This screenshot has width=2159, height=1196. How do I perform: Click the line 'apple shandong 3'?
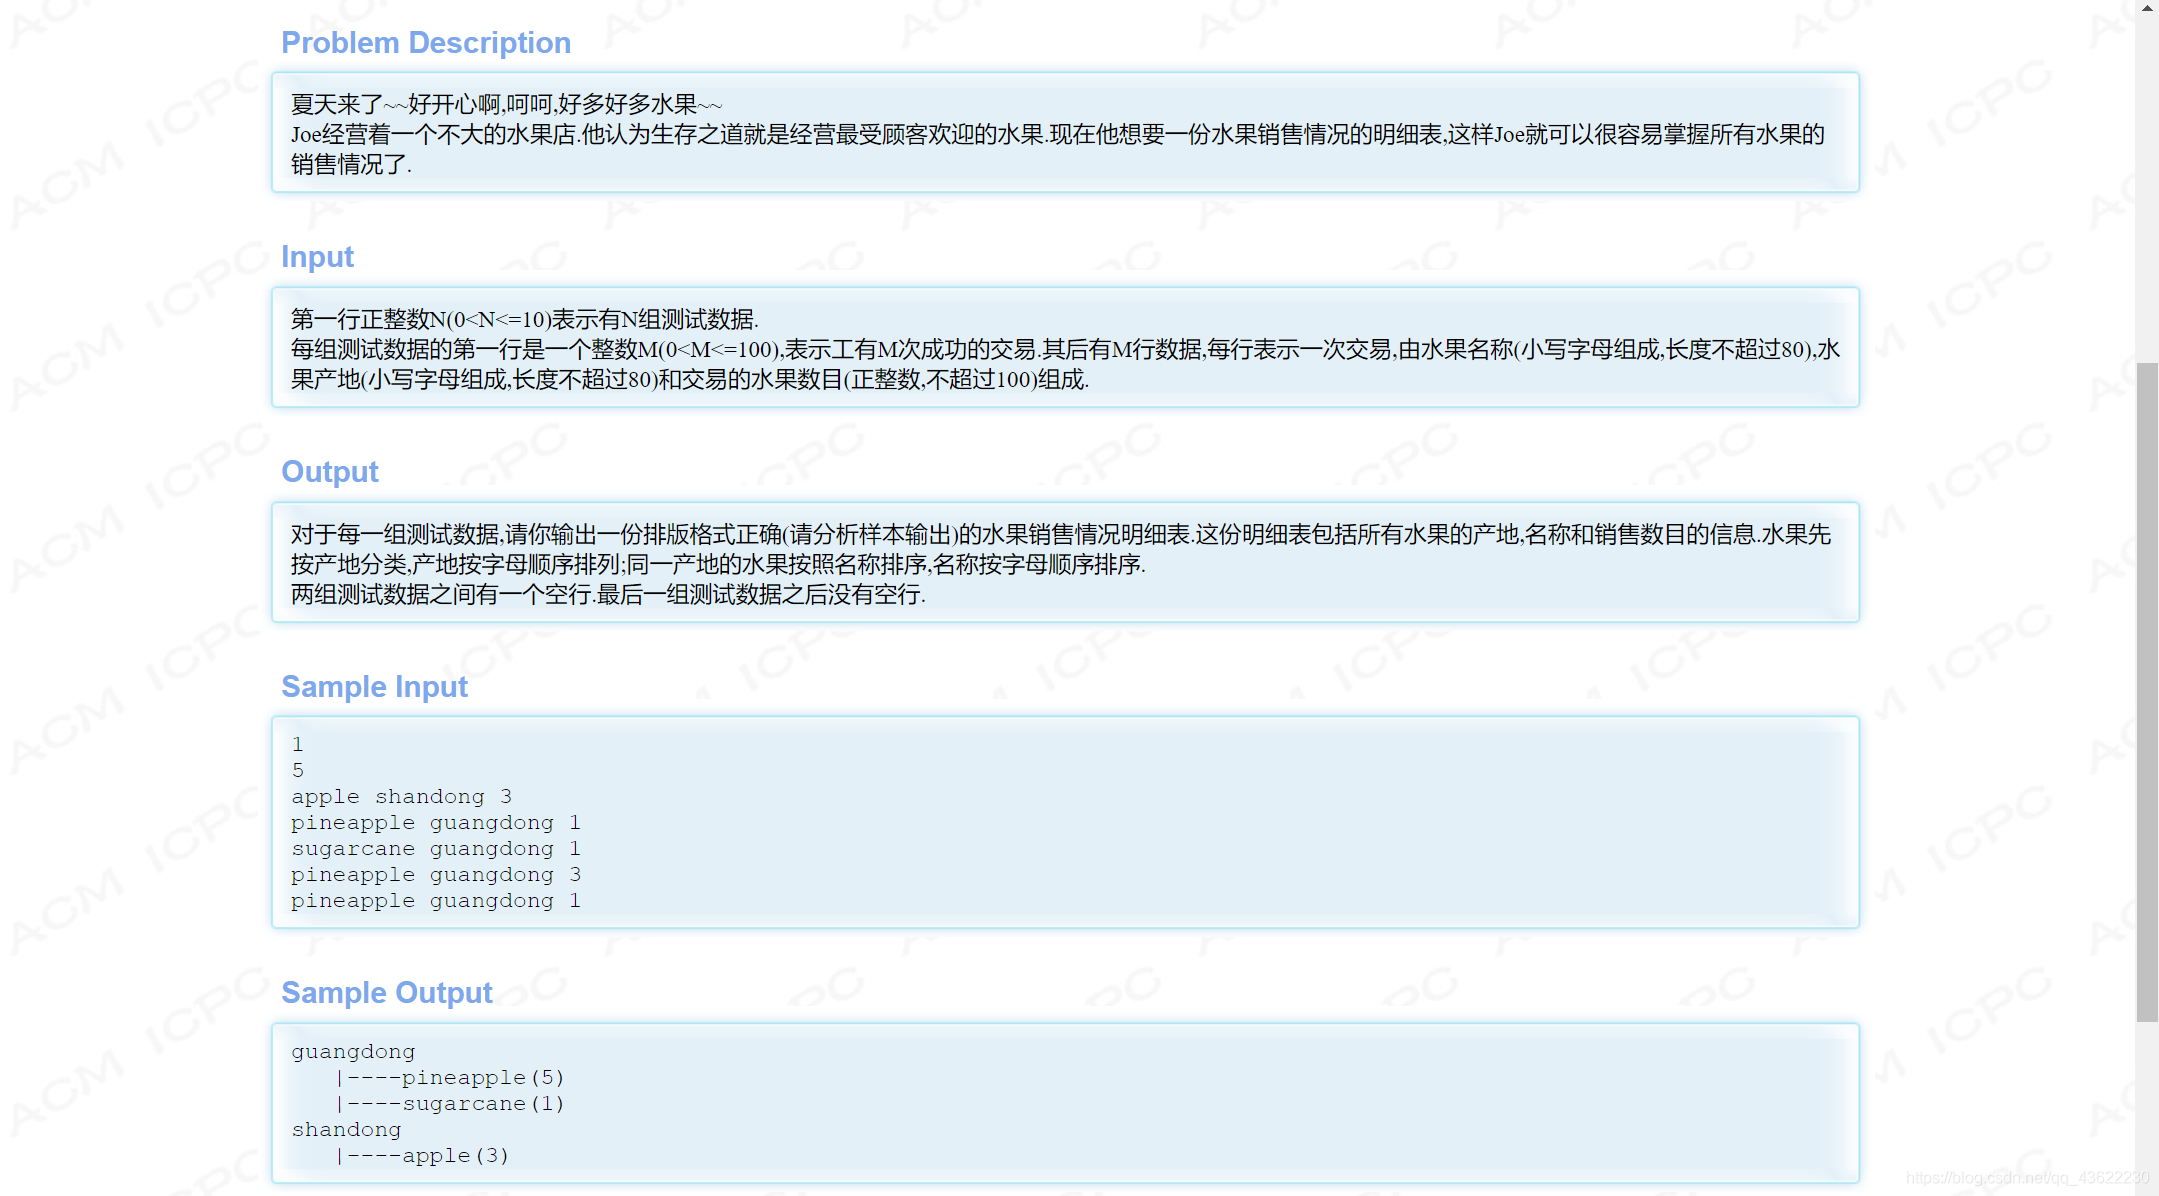point(401,797)
